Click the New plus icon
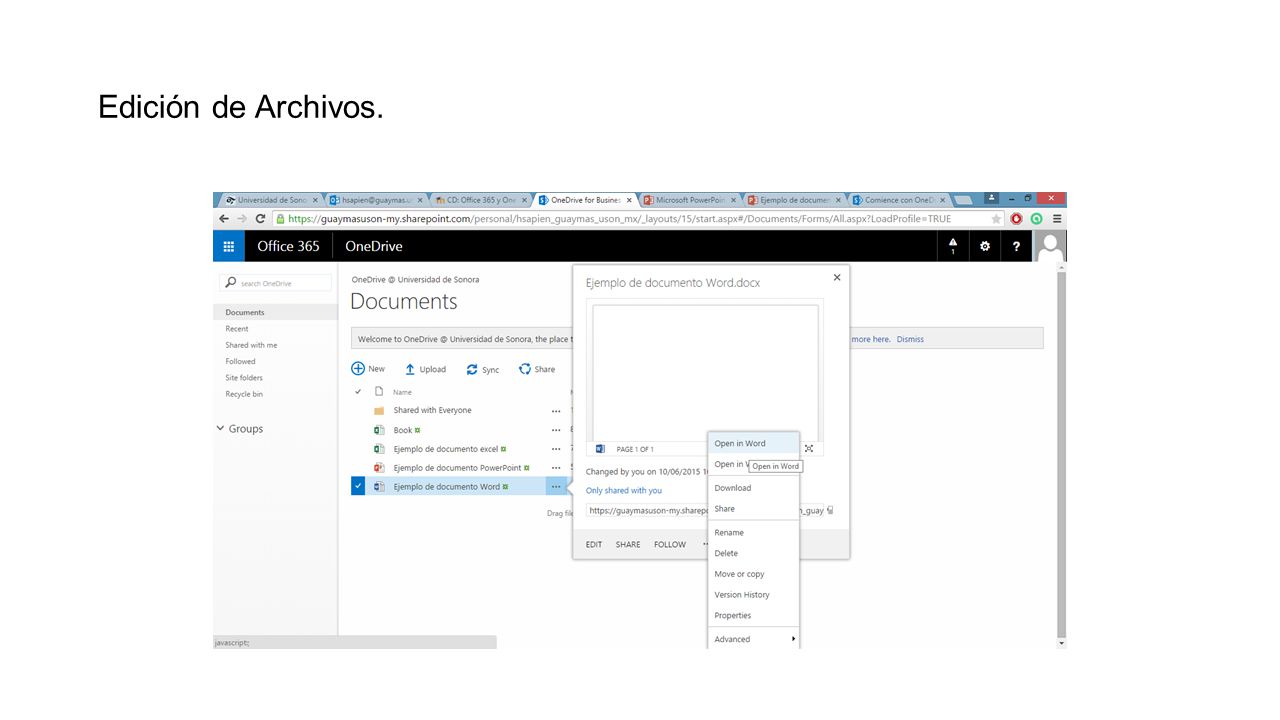This screenshot has width=1280, height=720. pyautogui.click(x=358, y=369)
